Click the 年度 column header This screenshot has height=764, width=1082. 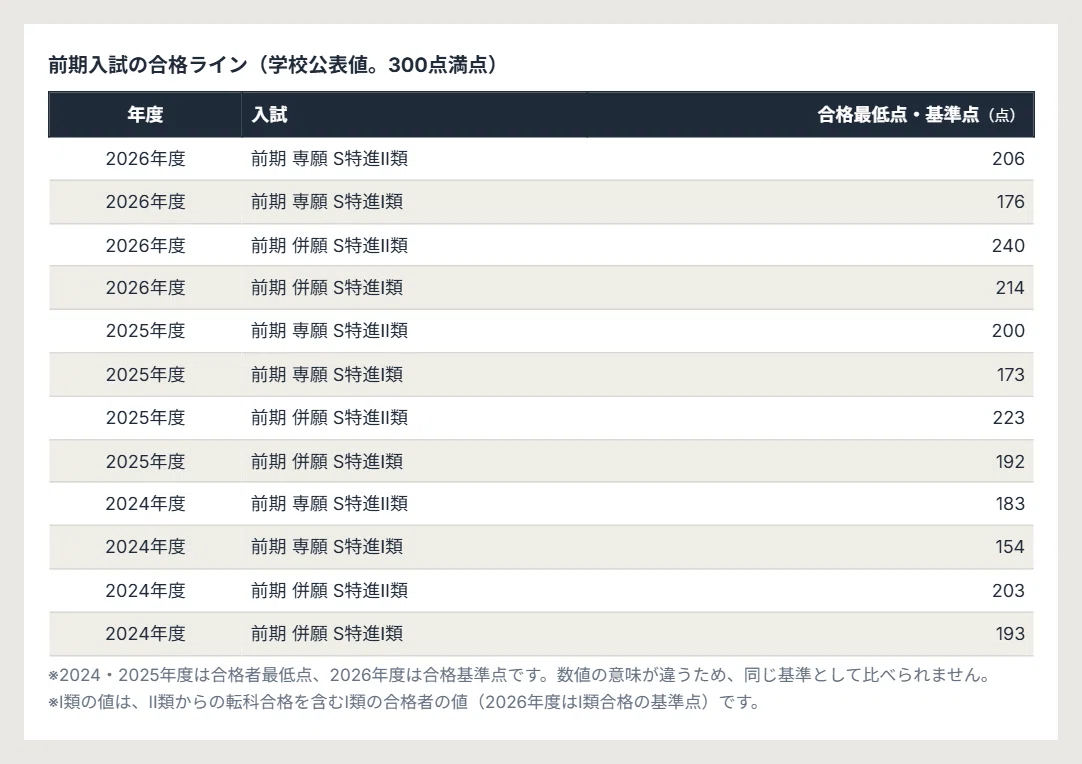point(145,115)
